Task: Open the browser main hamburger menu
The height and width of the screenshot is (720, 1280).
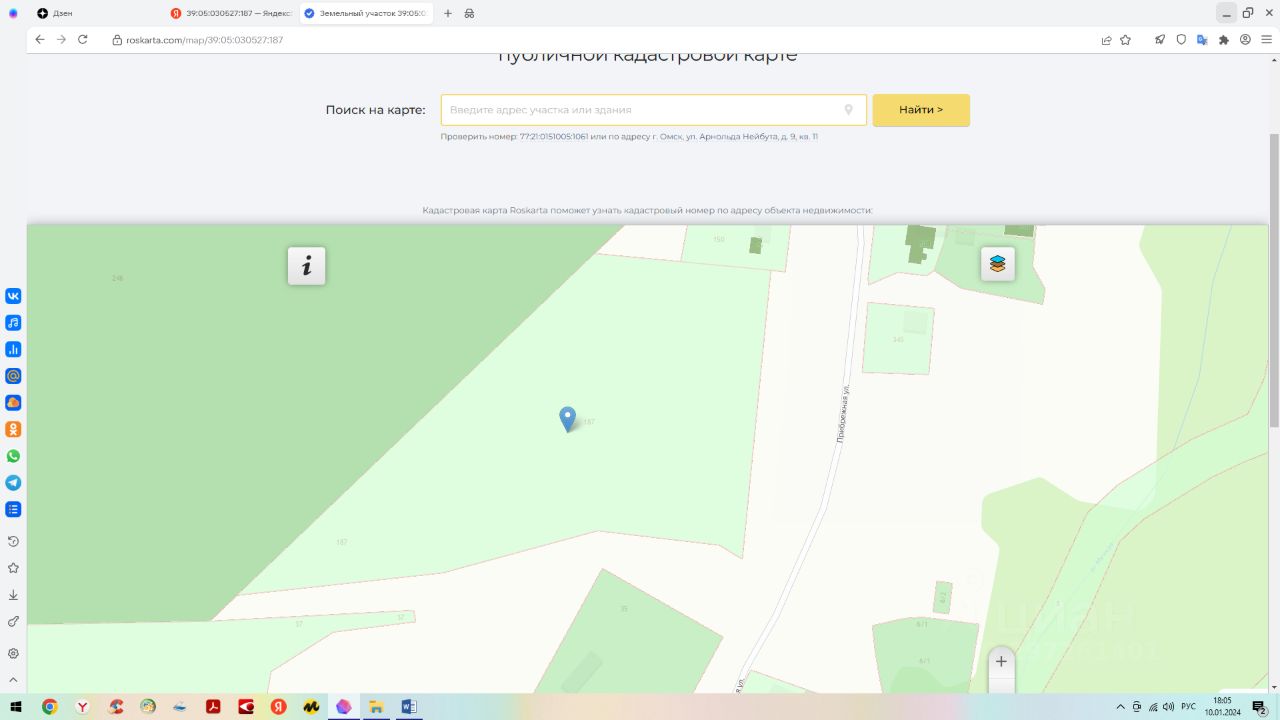Action: [x=1266, y=40]
